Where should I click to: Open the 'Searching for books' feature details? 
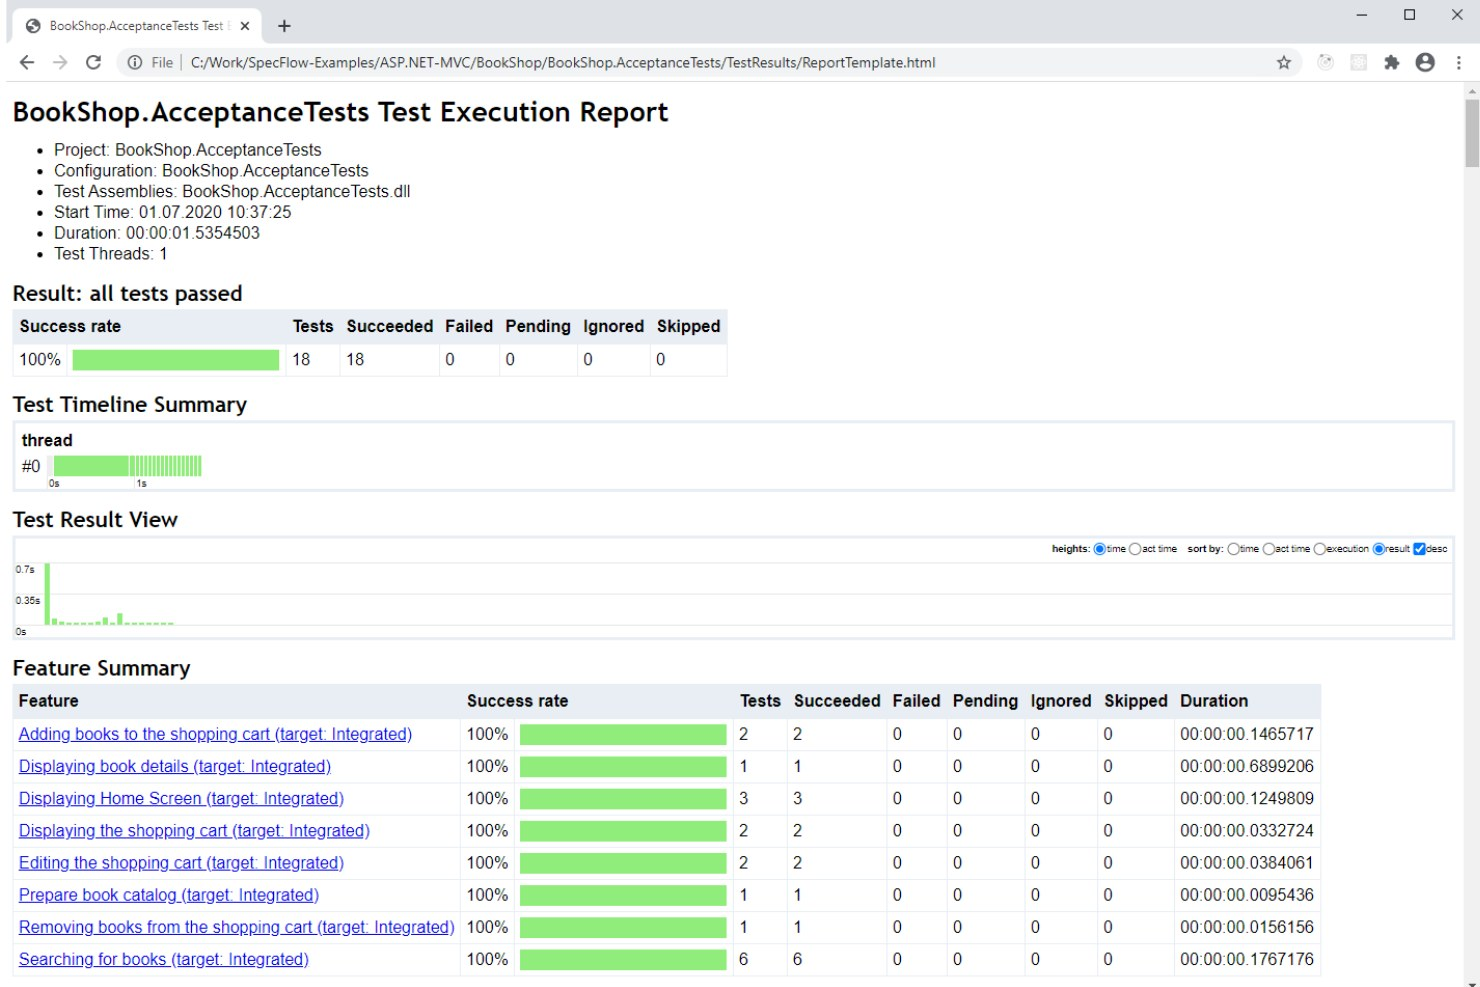tap(164, 959)
